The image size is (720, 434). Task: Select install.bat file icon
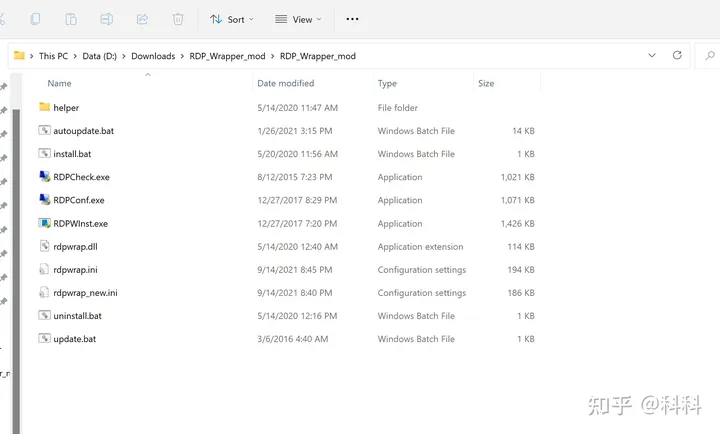(44, 153)
